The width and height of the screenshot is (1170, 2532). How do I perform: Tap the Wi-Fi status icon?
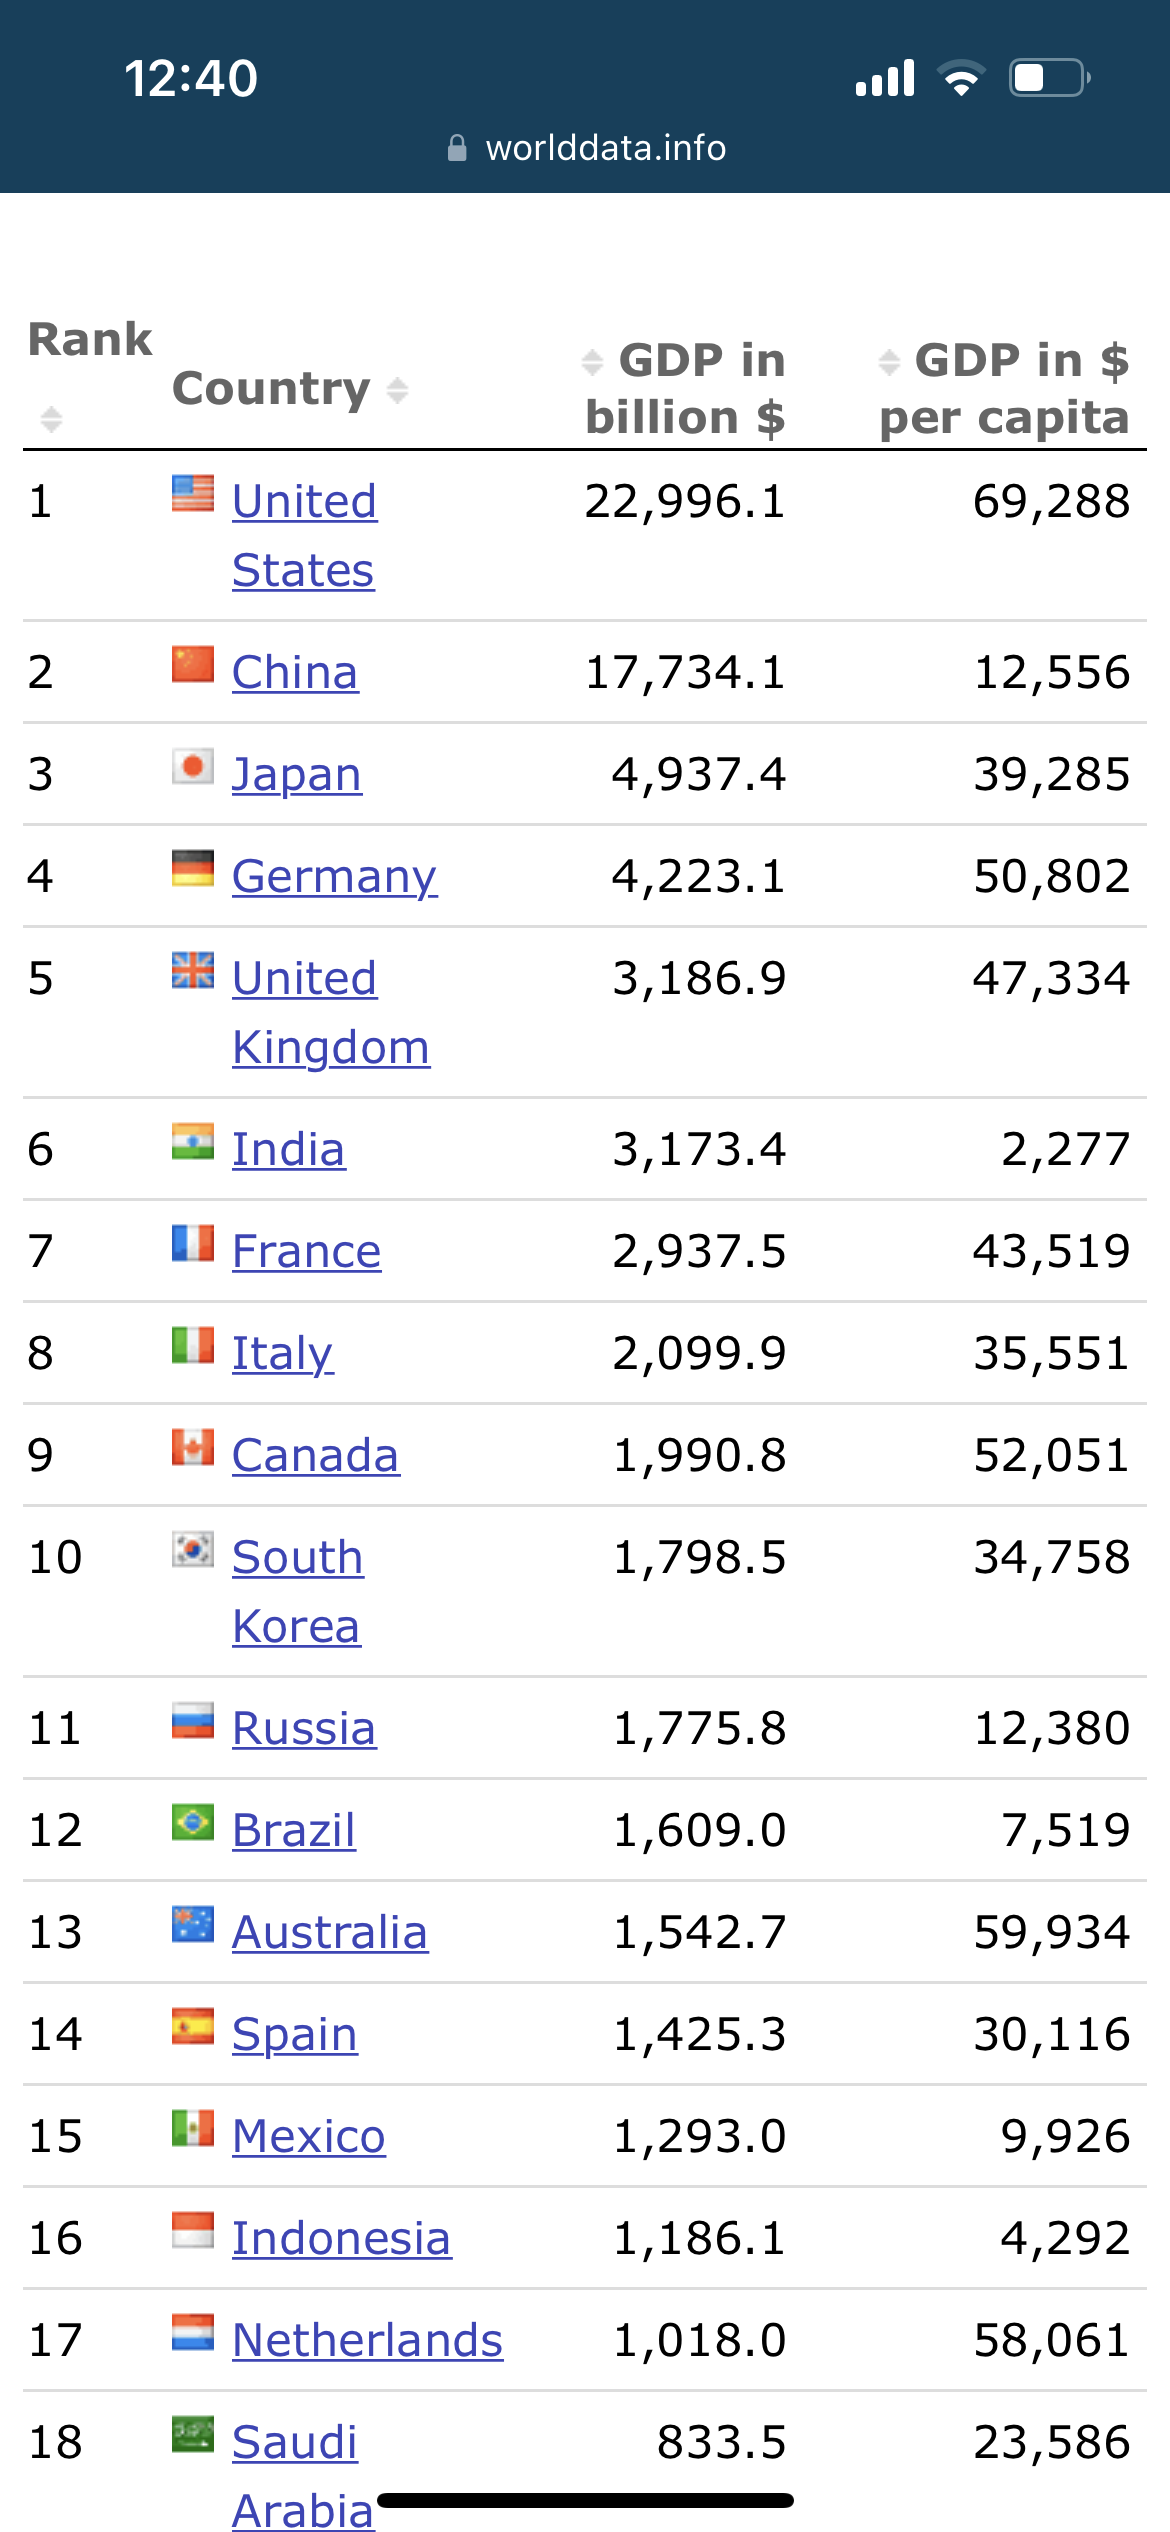click(x=961, y=78)
